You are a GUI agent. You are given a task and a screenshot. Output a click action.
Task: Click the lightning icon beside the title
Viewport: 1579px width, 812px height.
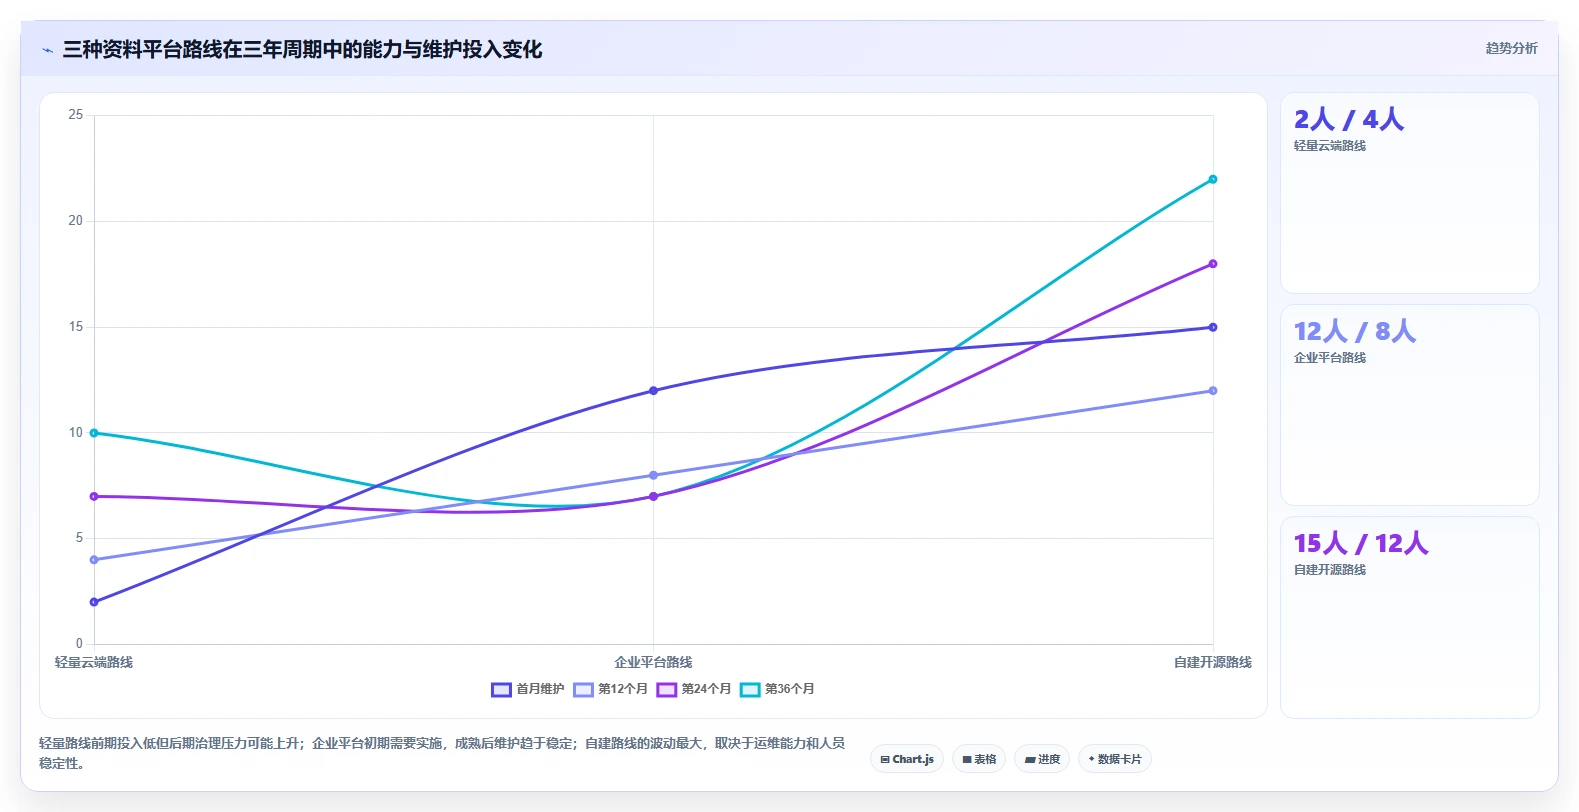coord(47,50)
